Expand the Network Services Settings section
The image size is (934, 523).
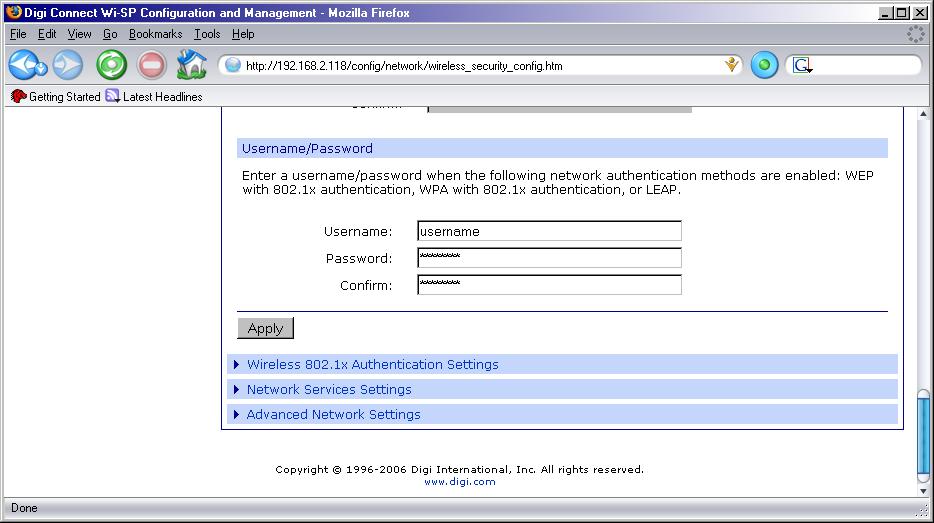328,390
